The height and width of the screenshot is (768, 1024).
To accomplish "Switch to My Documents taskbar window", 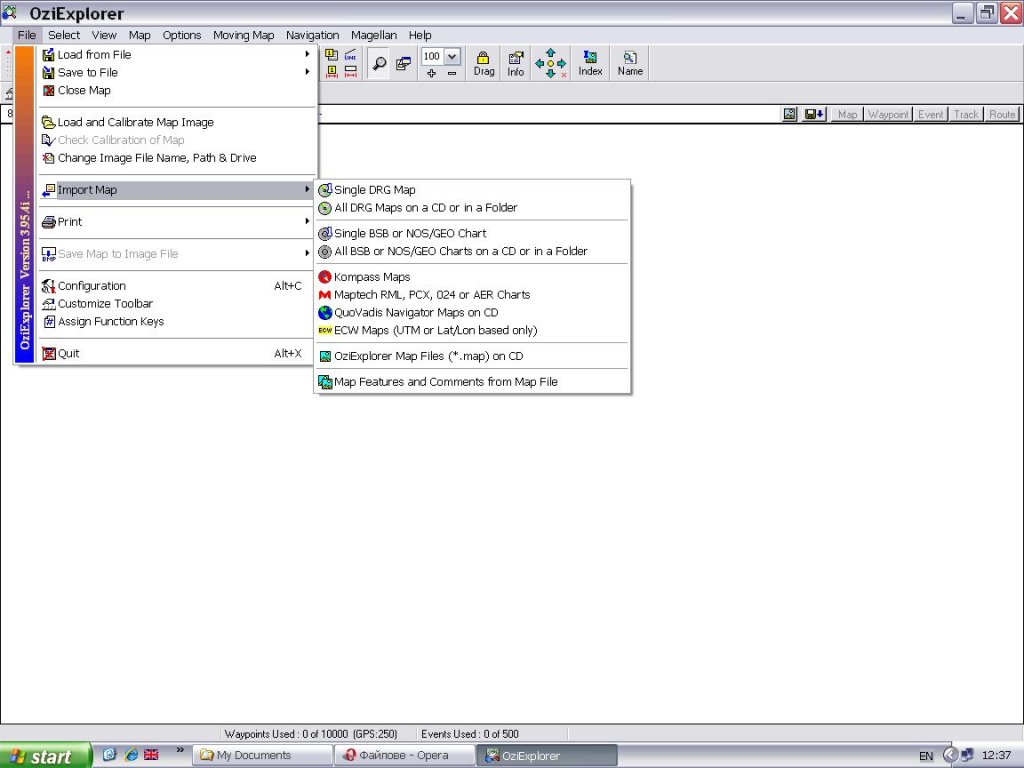I will point(262,755).
